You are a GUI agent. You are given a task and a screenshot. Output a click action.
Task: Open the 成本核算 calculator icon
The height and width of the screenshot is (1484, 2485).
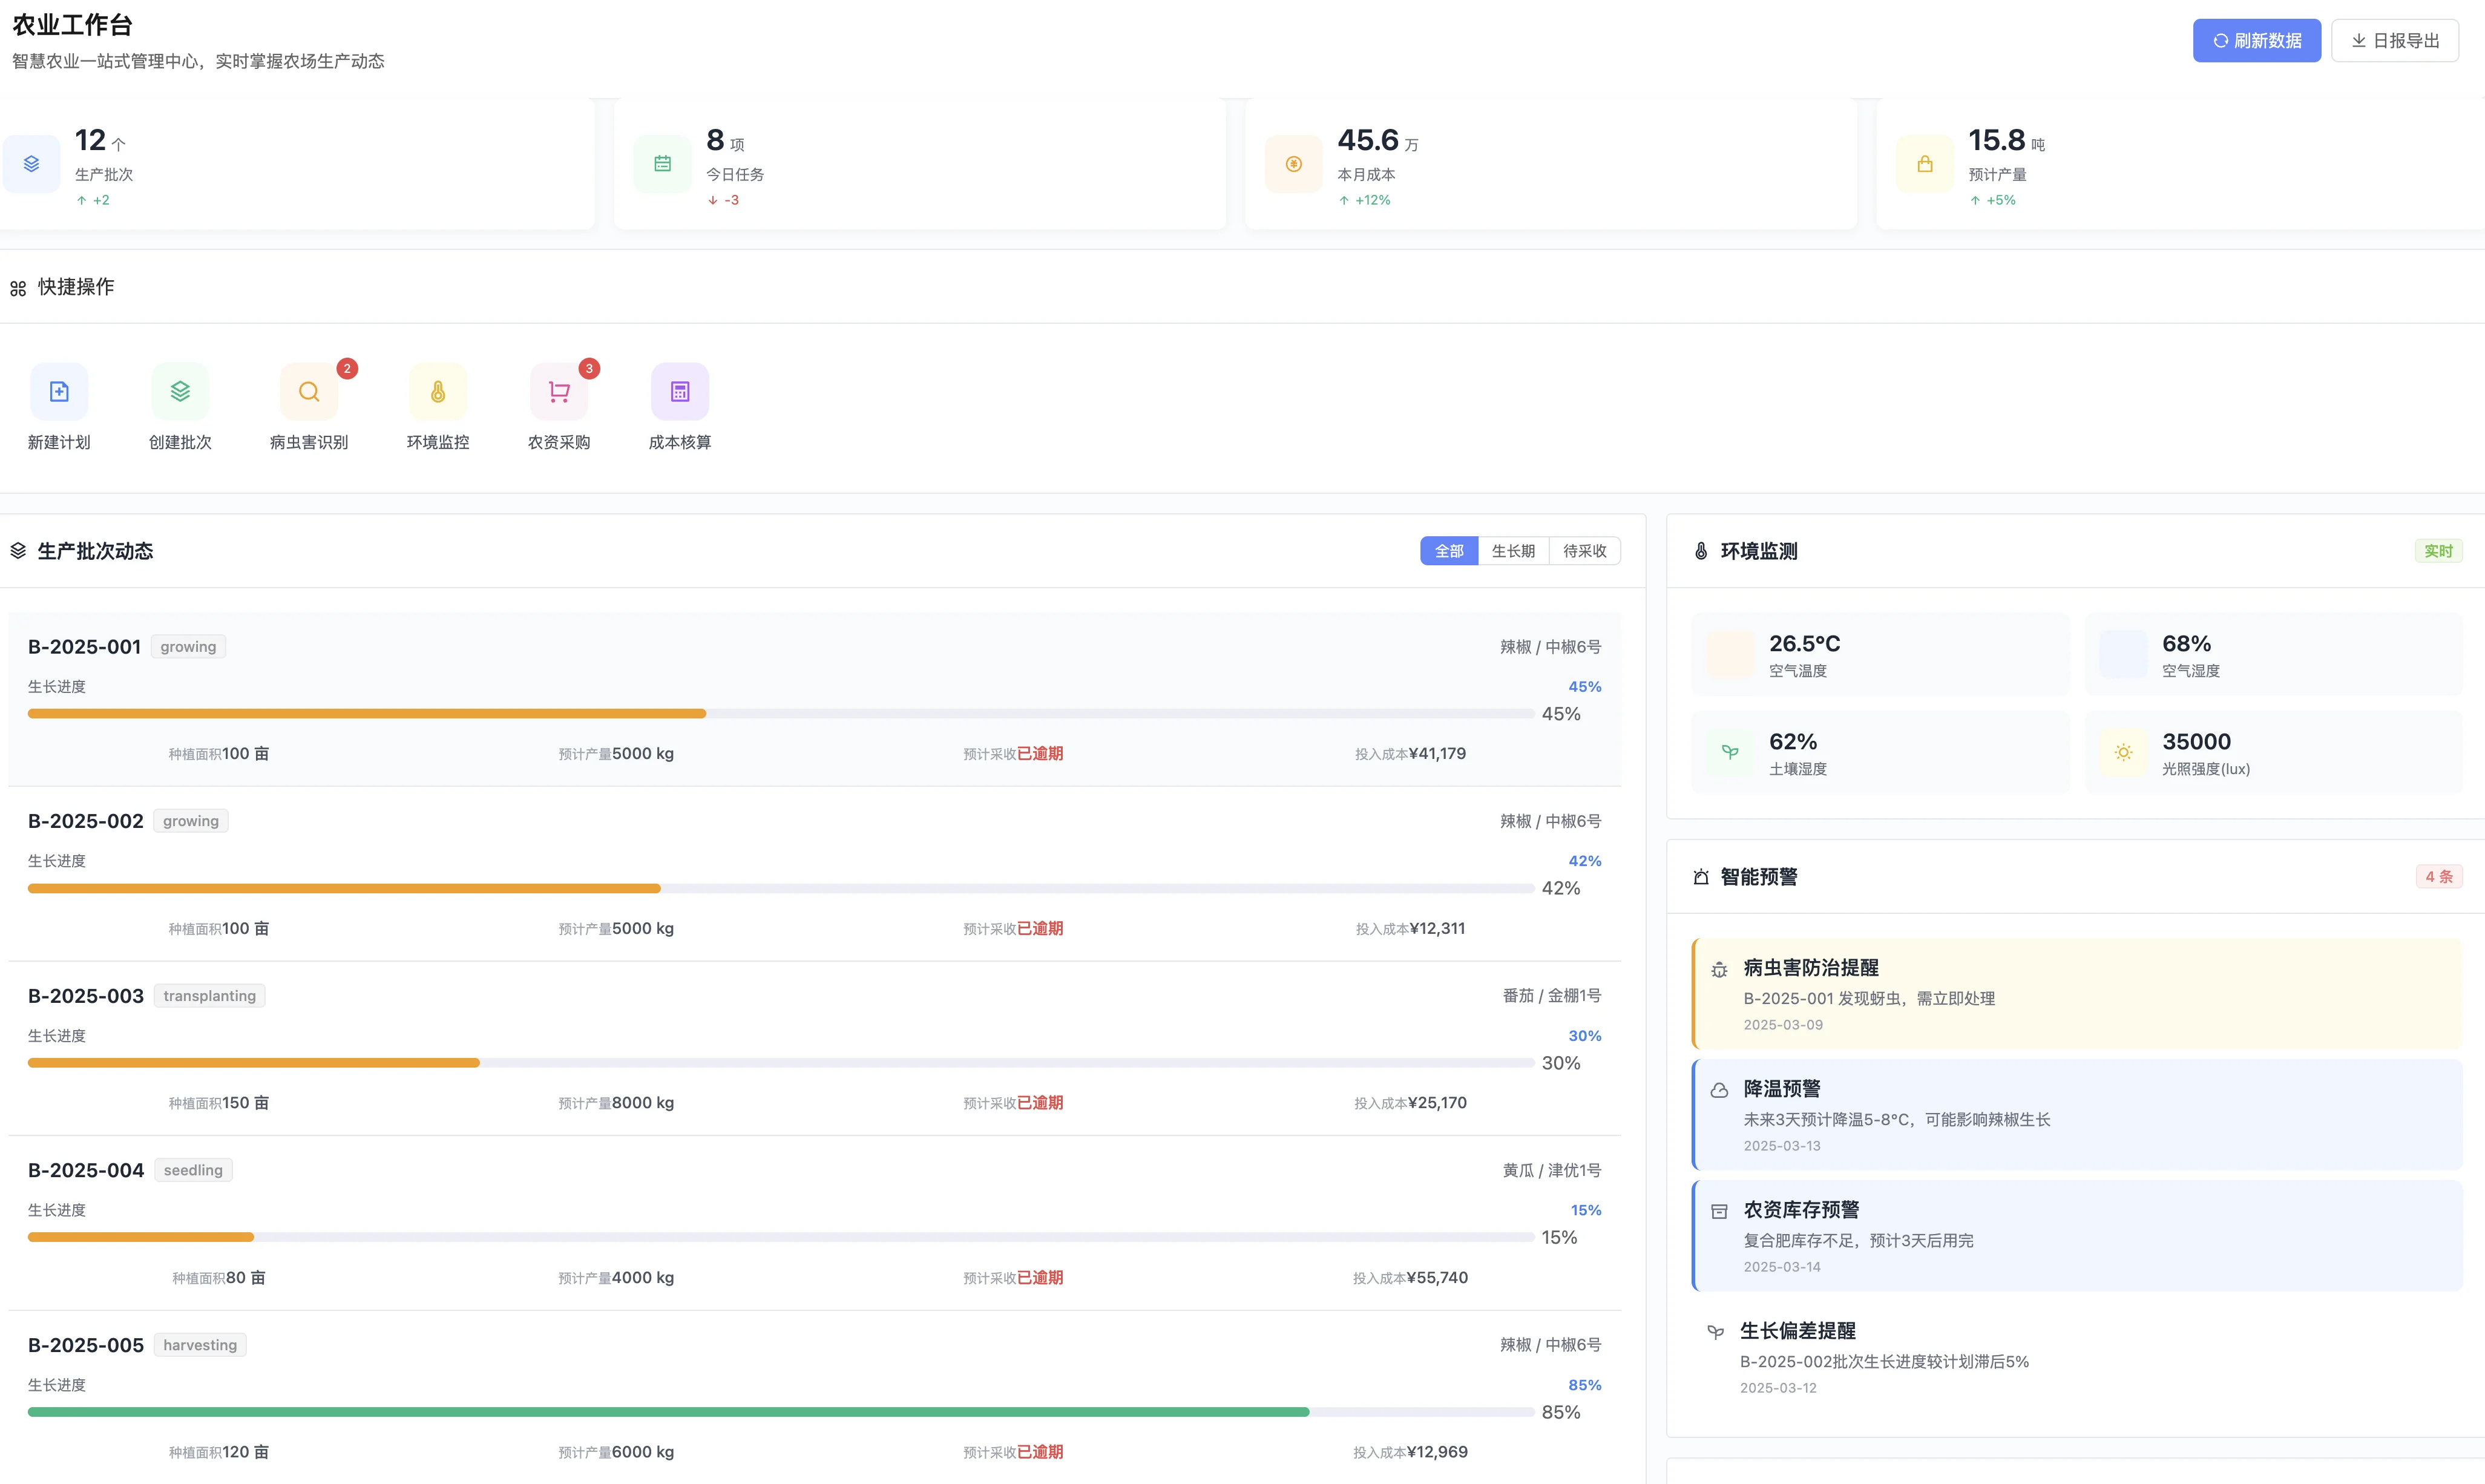pos(680,391)
